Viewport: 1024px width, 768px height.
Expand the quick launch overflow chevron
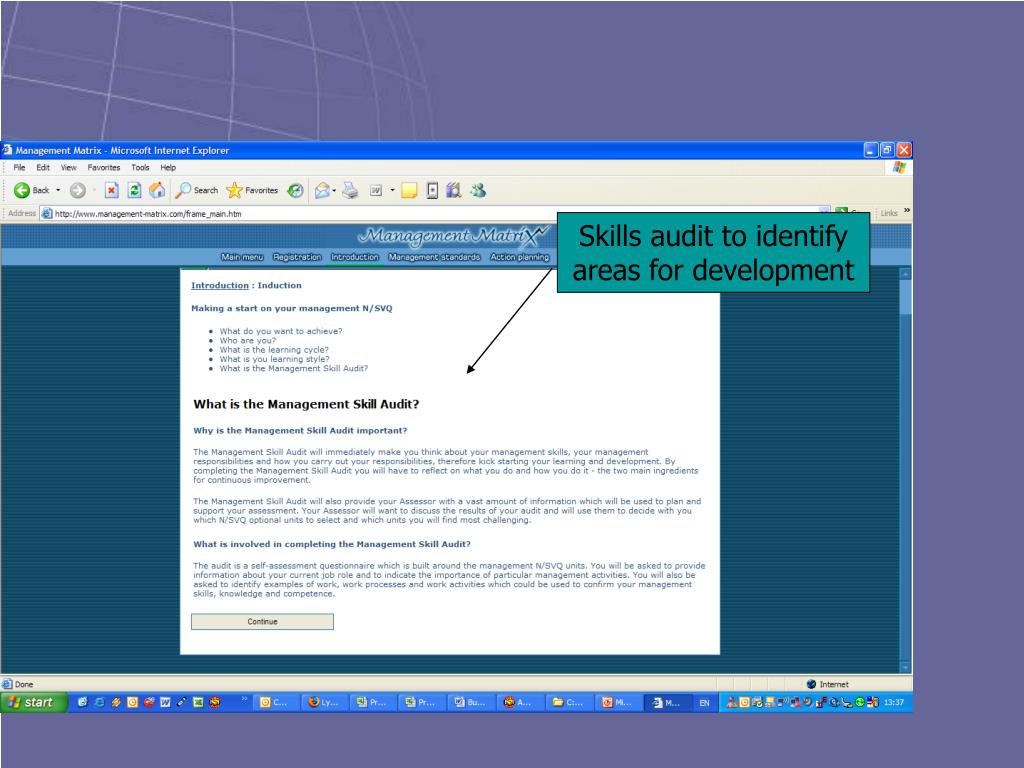click(x=245, y=699)
